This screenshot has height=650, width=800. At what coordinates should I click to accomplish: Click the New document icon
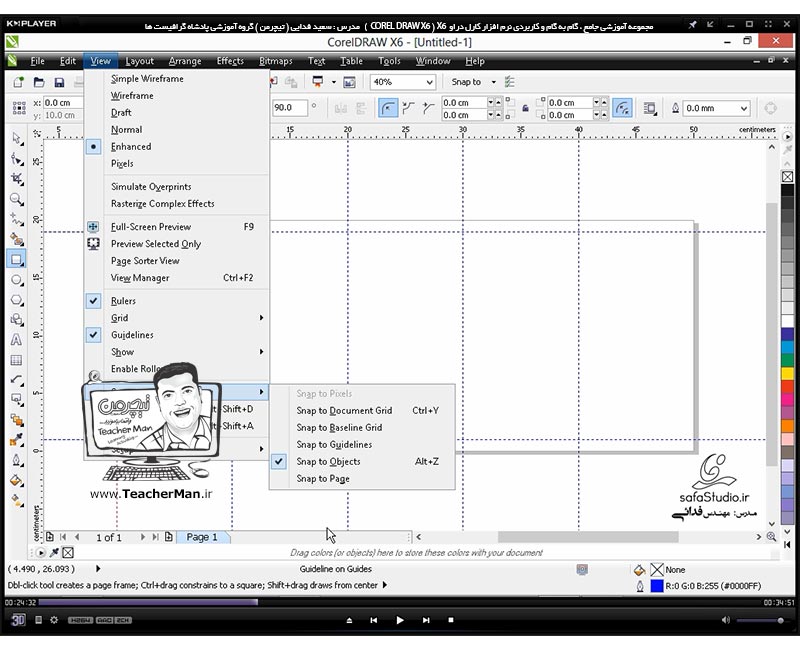(x=18, y=82)
